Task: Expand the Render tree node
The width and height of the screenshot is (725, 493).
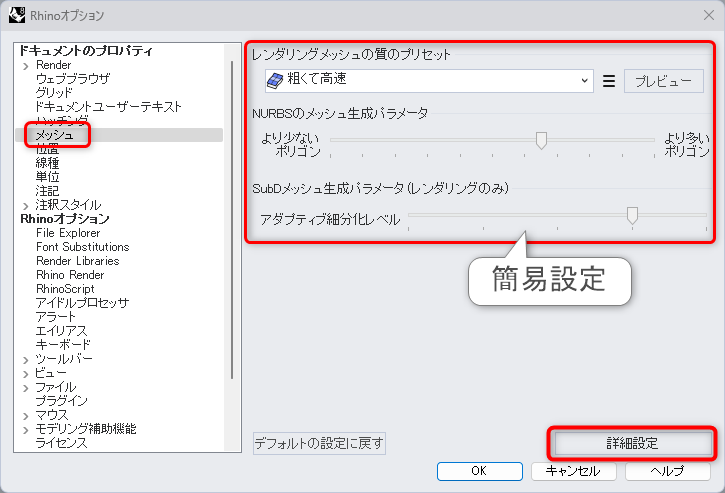Action: click(x=26, y=66)
